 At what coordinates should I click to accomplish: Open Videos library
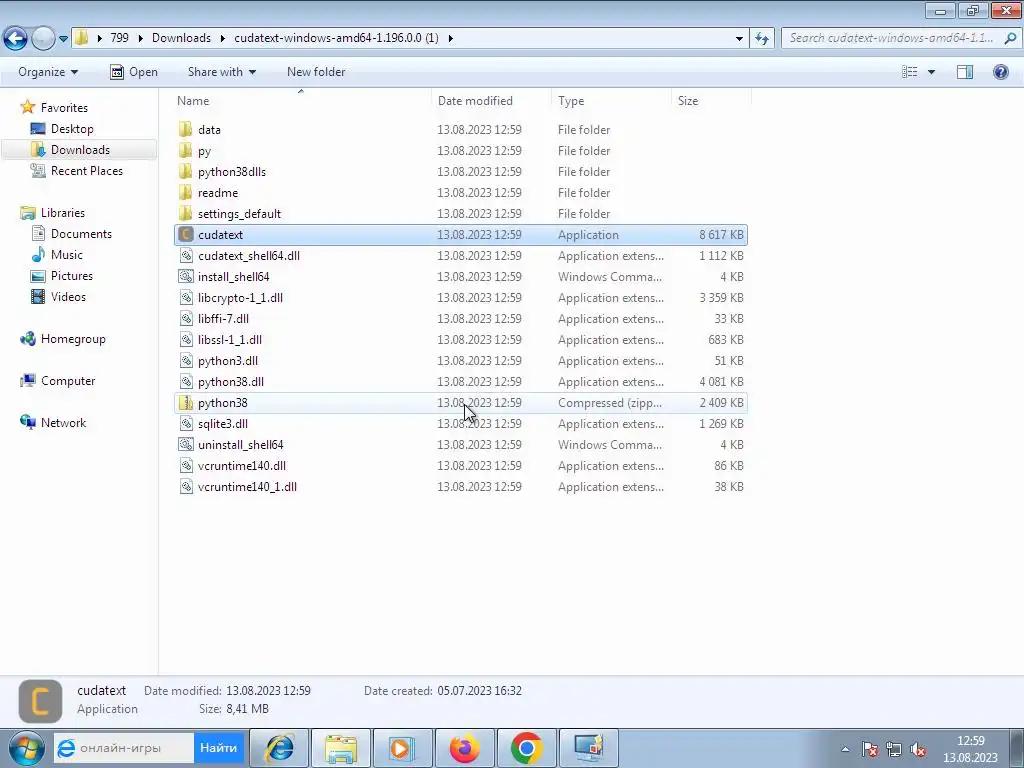pos(68,296)
